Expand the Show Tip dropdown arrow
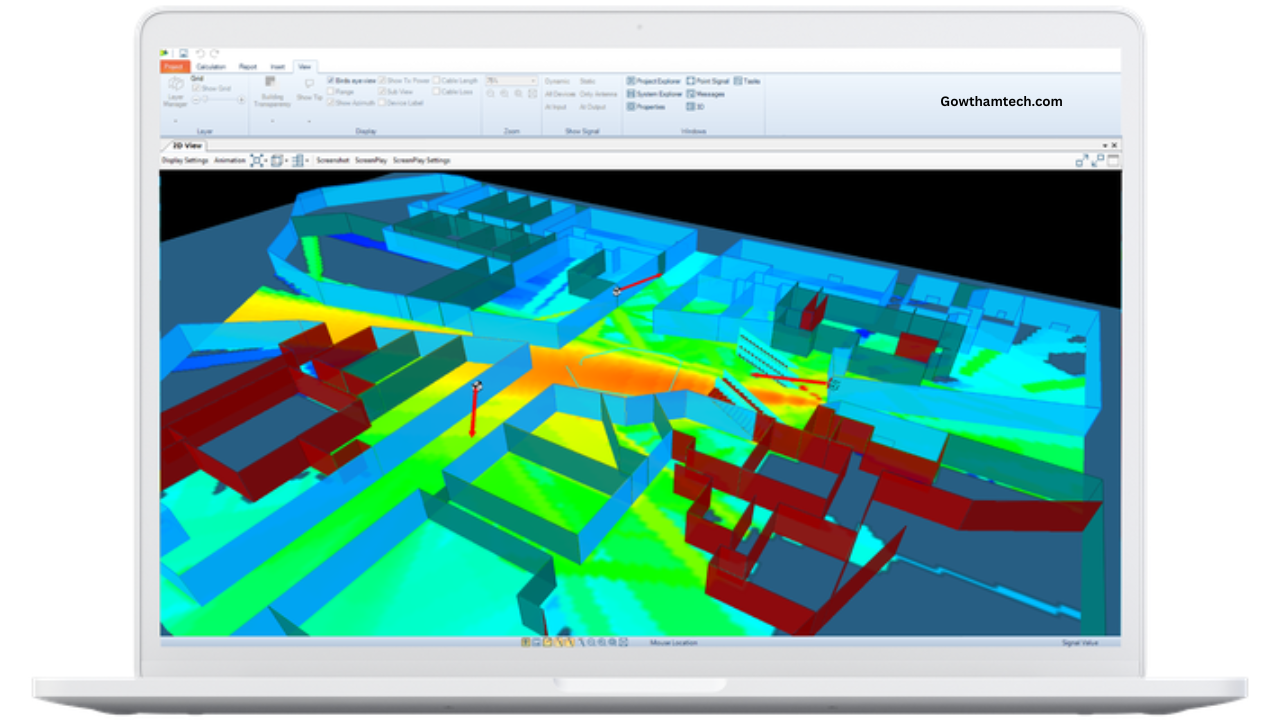The width and height of the screenshot is (1280, 720). point(309,121)
